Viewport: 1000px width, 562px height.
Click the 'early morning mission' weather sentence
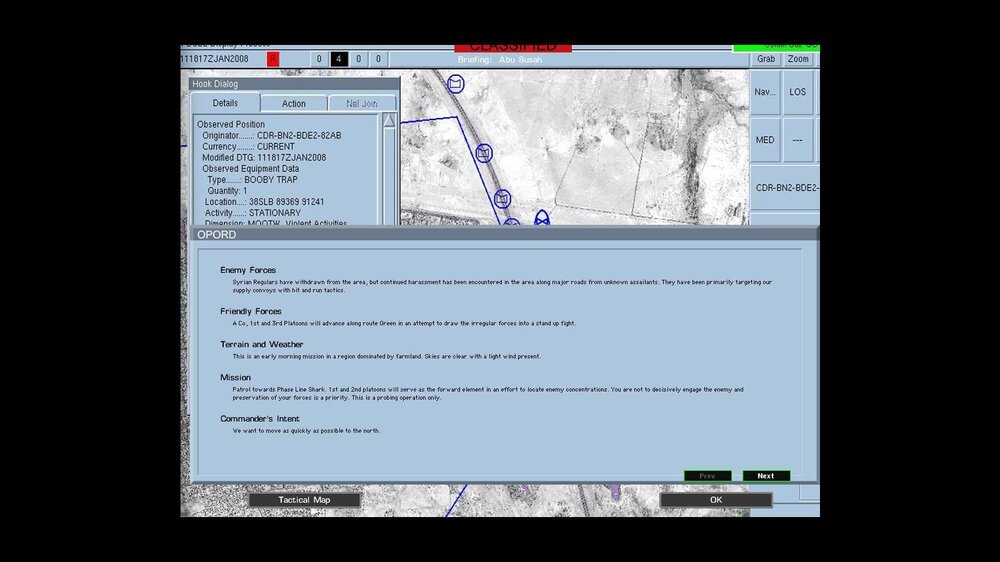(386, 357)
